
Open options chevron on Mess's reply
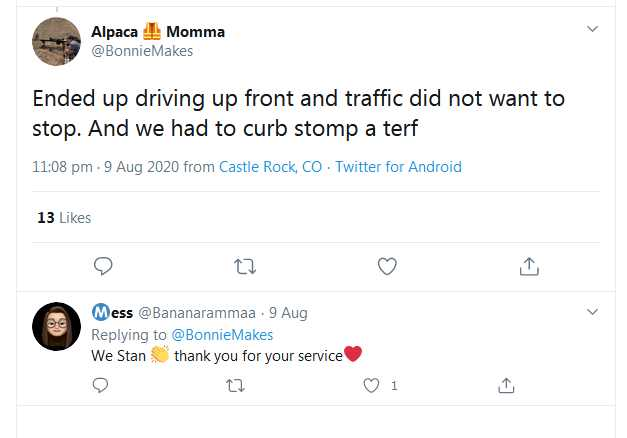tap(592, 312)
